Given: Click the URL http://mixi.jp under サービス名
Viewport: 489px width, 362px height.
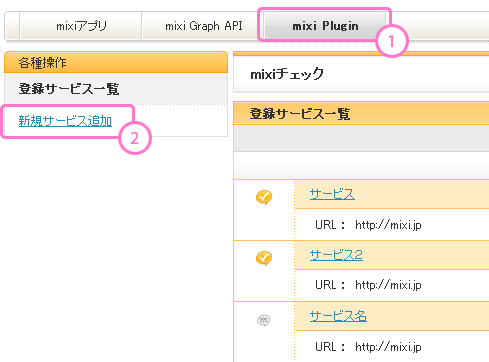Looking at the screenshot, I should click(x=388, y=347).
